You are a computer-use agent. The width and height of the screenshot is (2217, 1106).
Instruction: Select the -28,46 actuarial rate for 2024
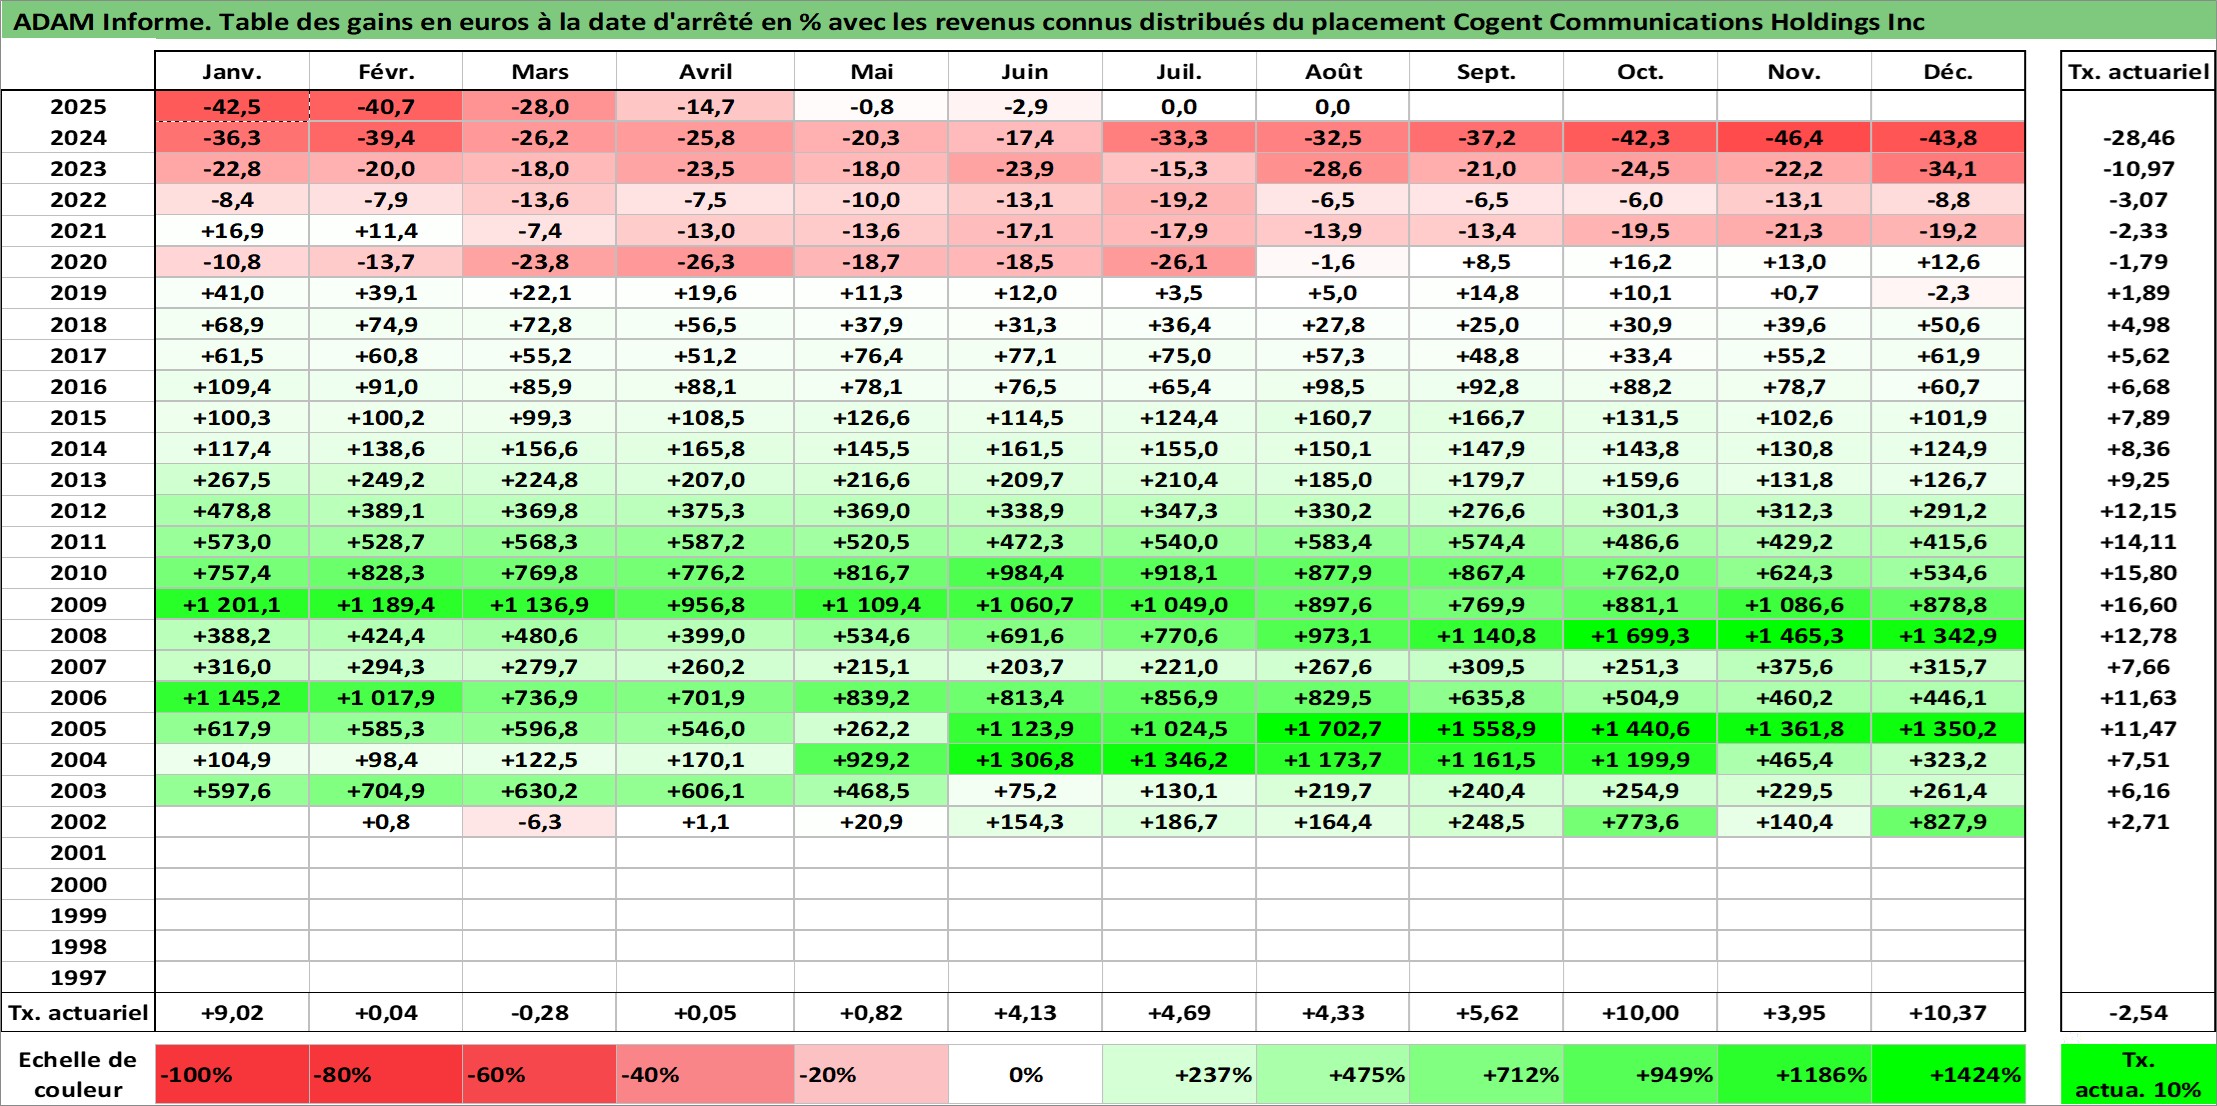point(2138,138)
